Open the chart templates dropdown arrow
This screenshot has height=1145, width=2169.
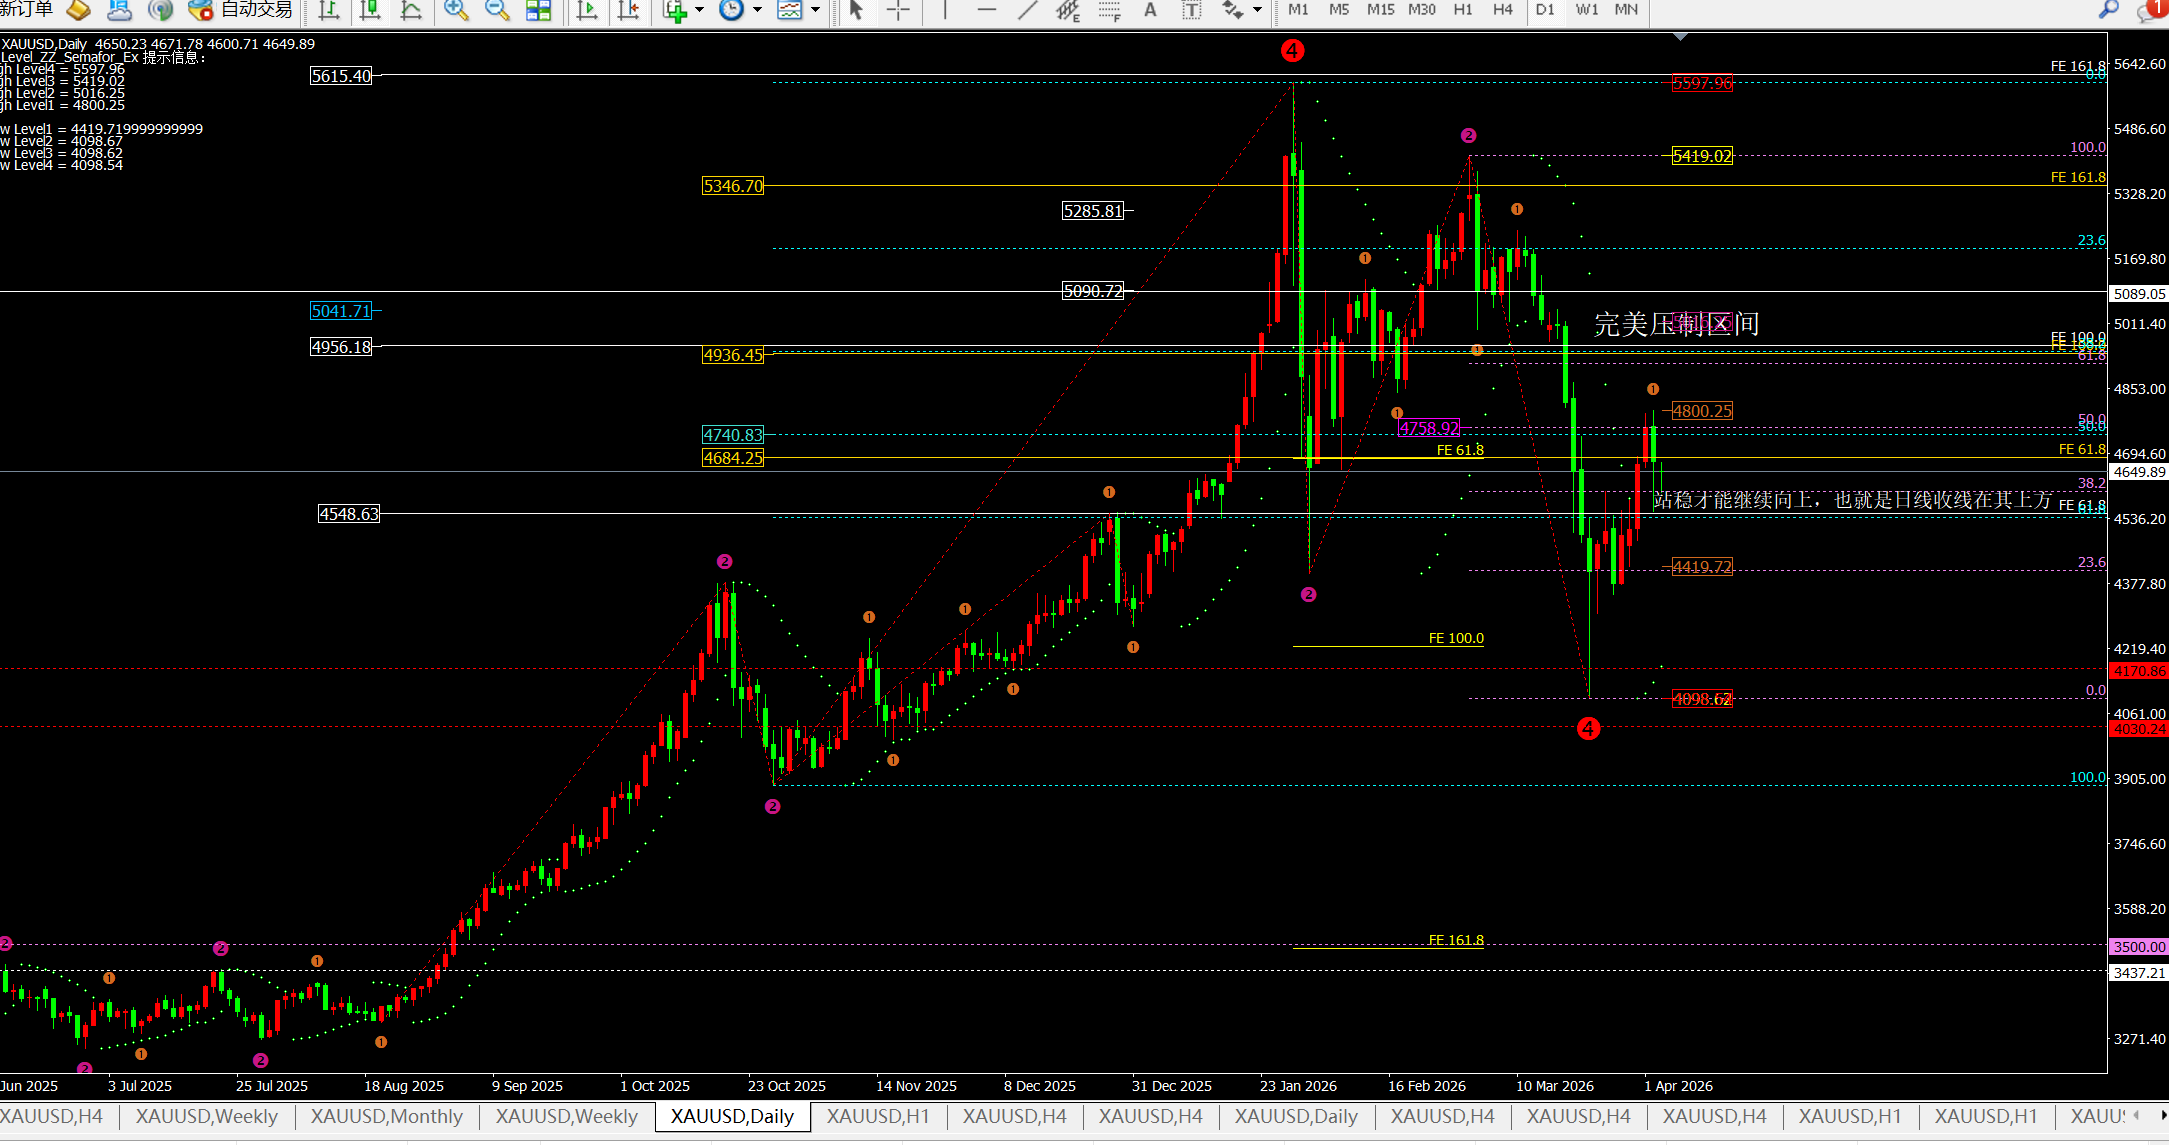816,10
